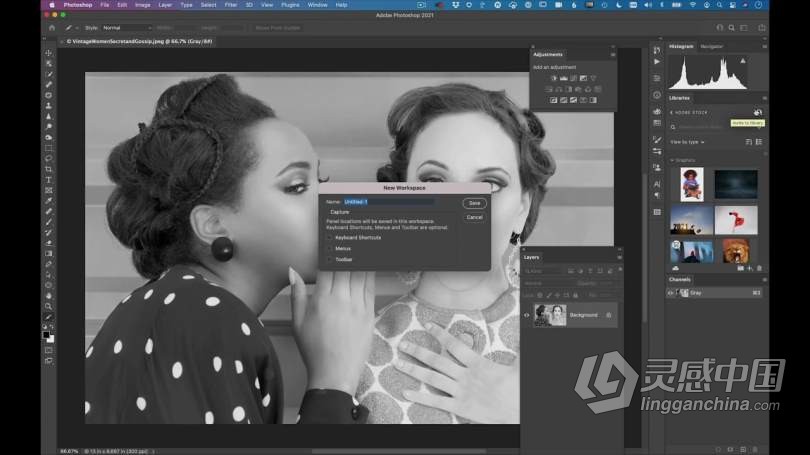Open the Adjustments panel menu

point(613,55)
